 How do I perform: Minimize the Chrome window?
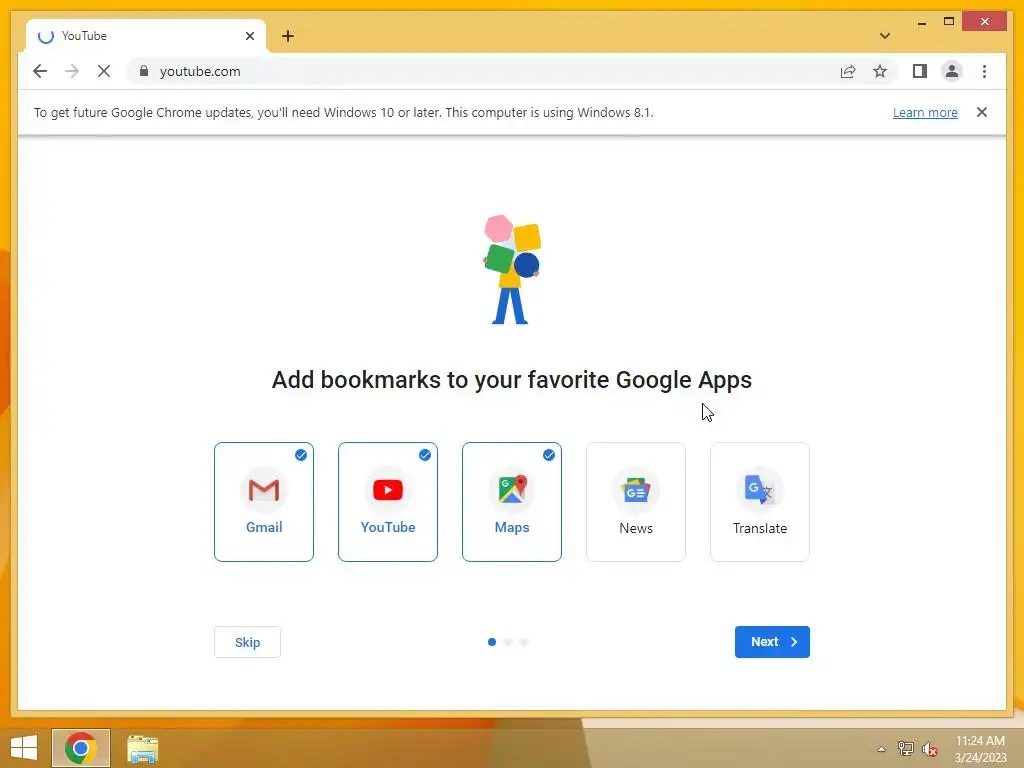[x=921, y=22]
